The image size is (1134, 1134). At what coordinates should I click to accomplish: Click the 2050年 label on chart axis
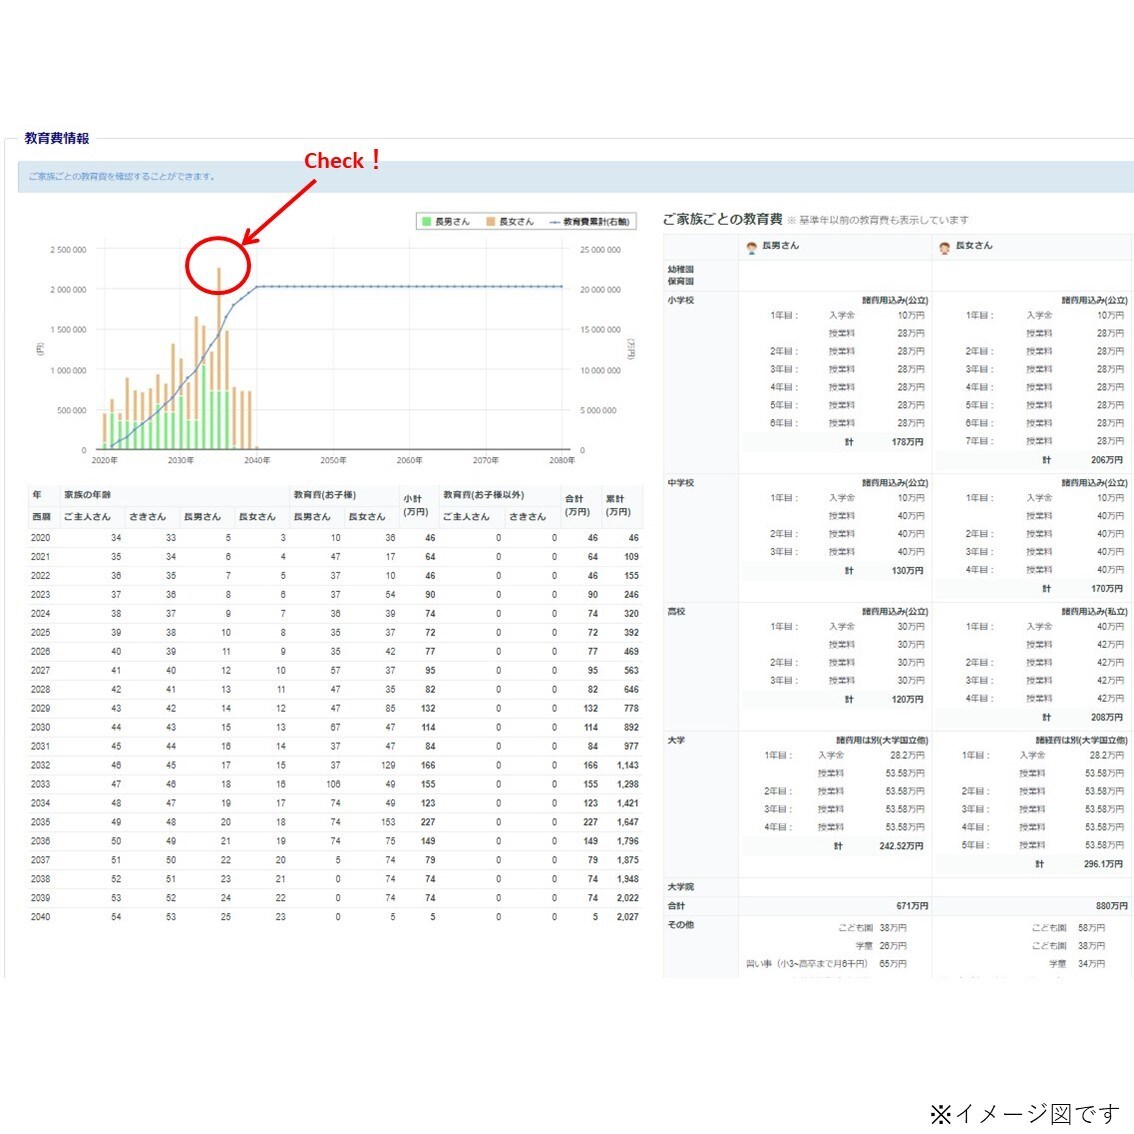tap(333, 460)
